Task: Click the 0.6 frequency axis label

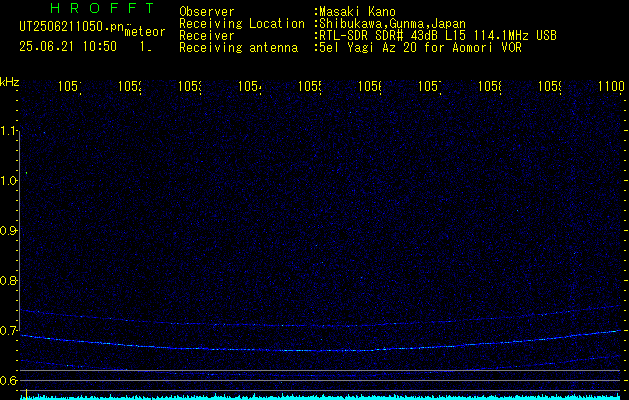Action: [x=9, y=380]
